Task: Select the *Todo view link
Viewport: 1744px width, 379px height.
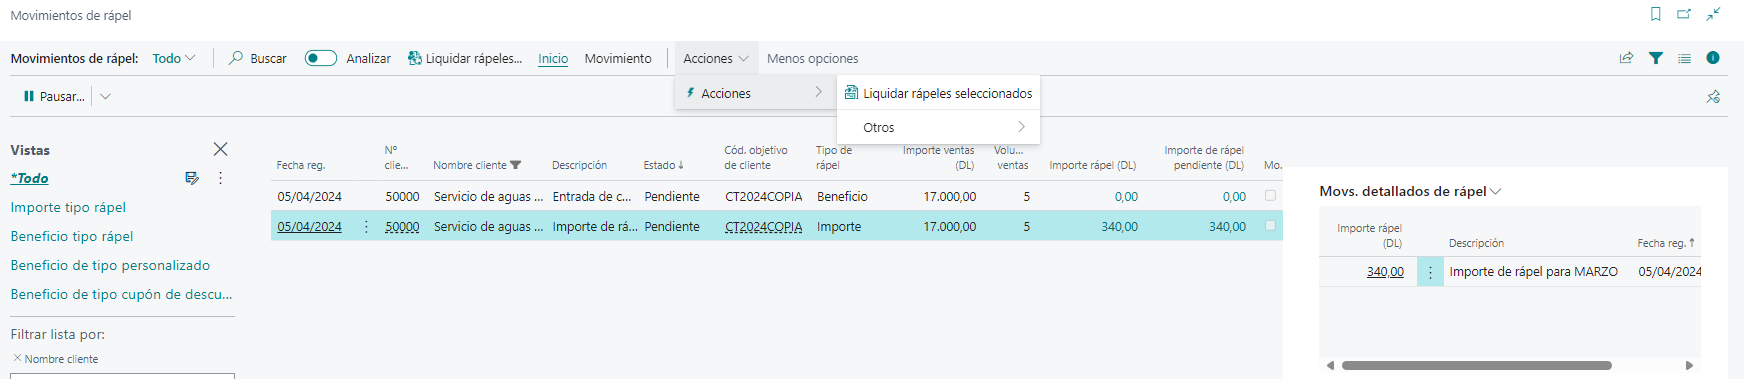Action: point(30,178)
